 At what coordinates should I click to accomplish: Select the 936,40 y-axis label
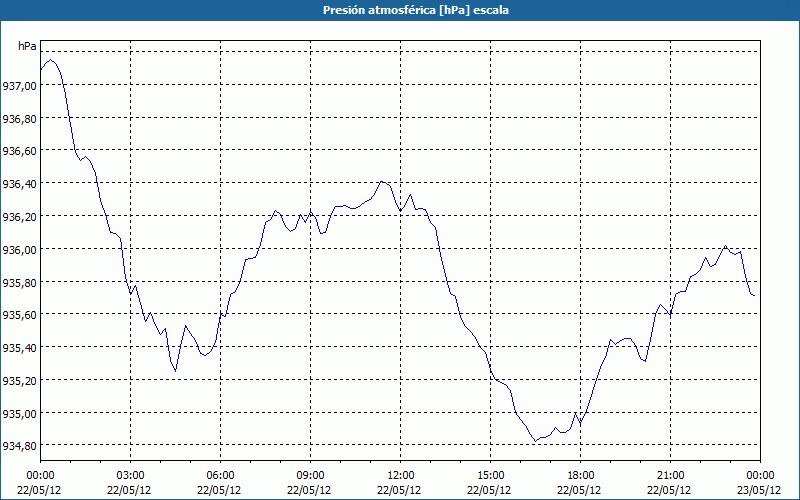(20, 184)
